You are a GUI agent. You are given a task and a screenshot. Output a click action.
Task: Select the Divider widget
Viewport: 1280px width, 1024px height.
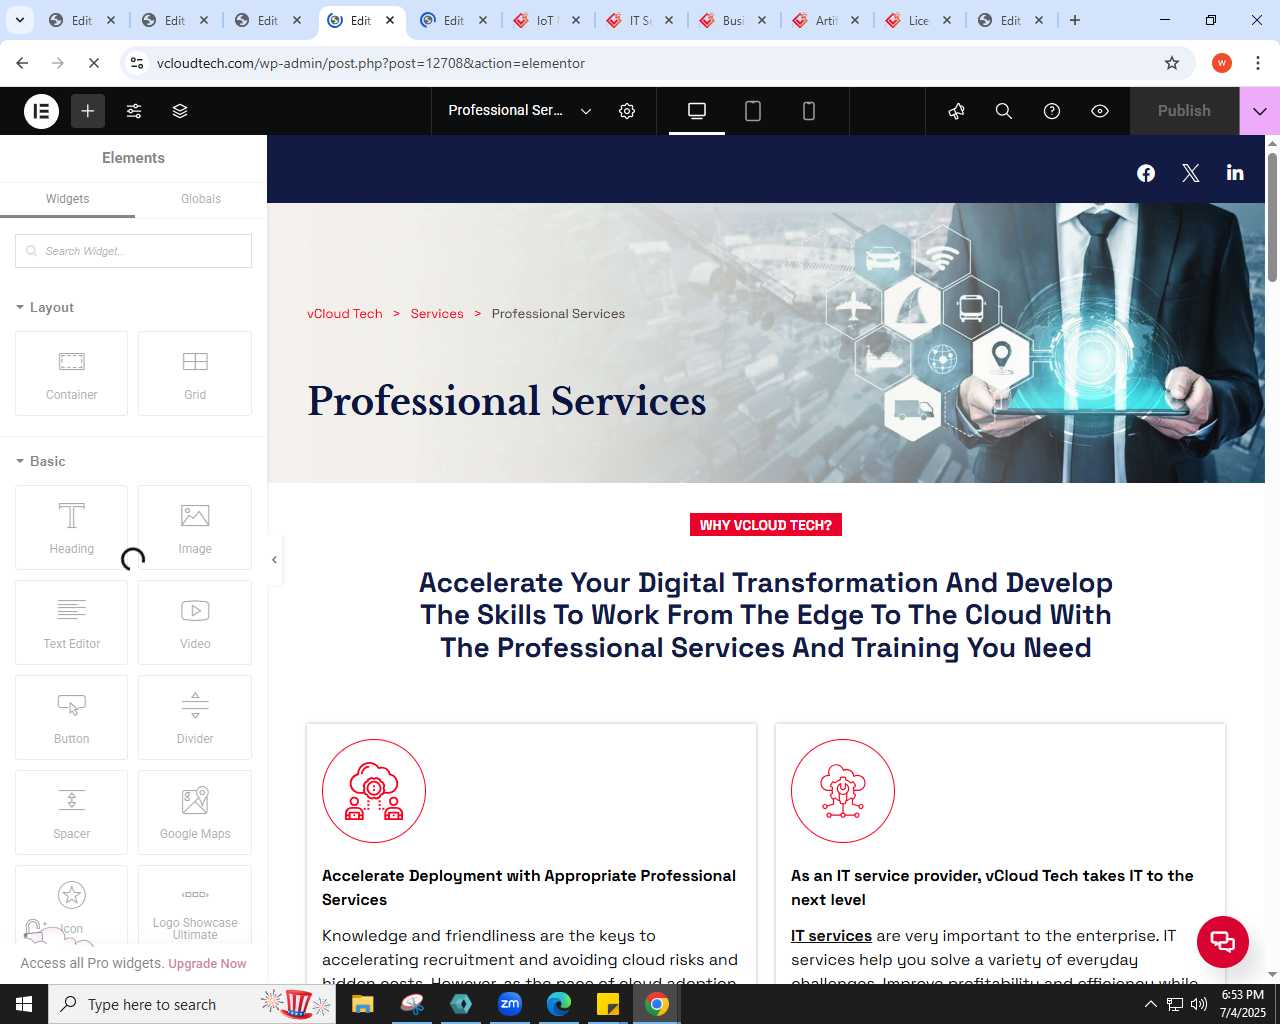[x=195, y=717]
